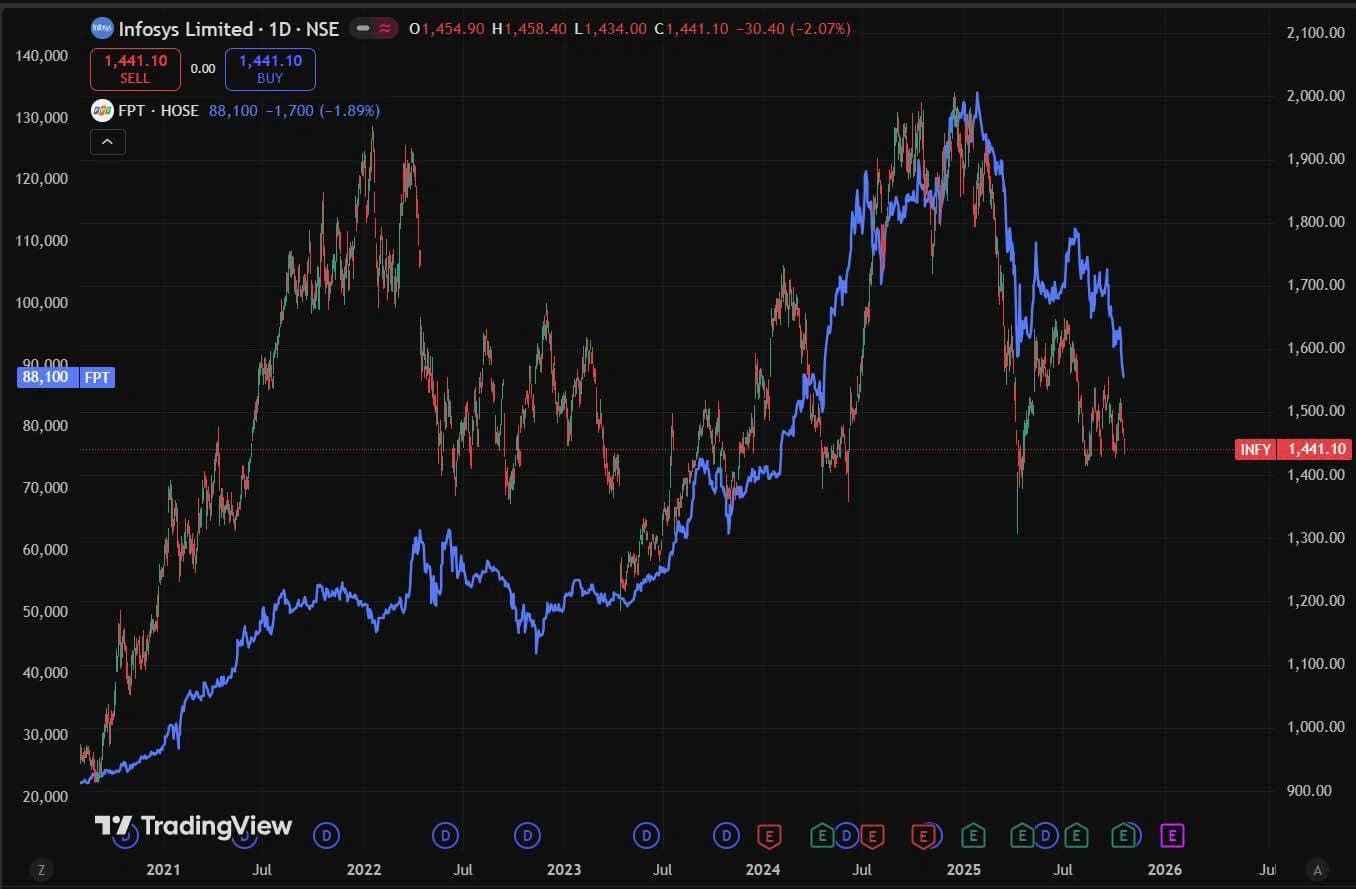The width and height of the screenshot is (1356, 889).
Task: Click the 110,000 left scale label
Action: click(x=42, y=240)
